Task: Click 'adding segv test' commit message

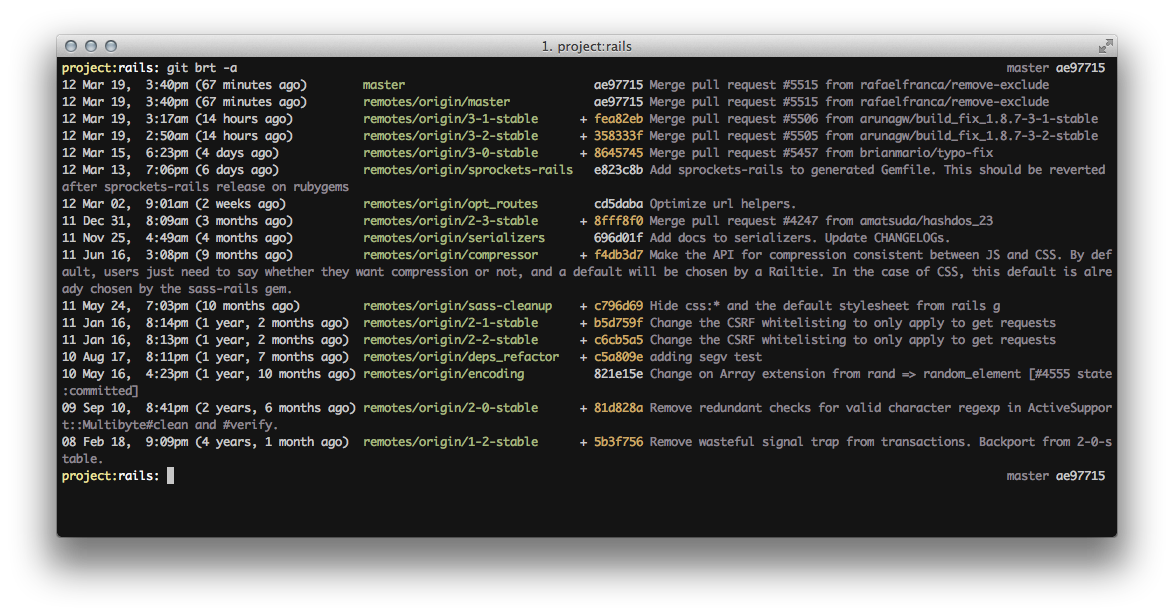Action: click(706, 357)
